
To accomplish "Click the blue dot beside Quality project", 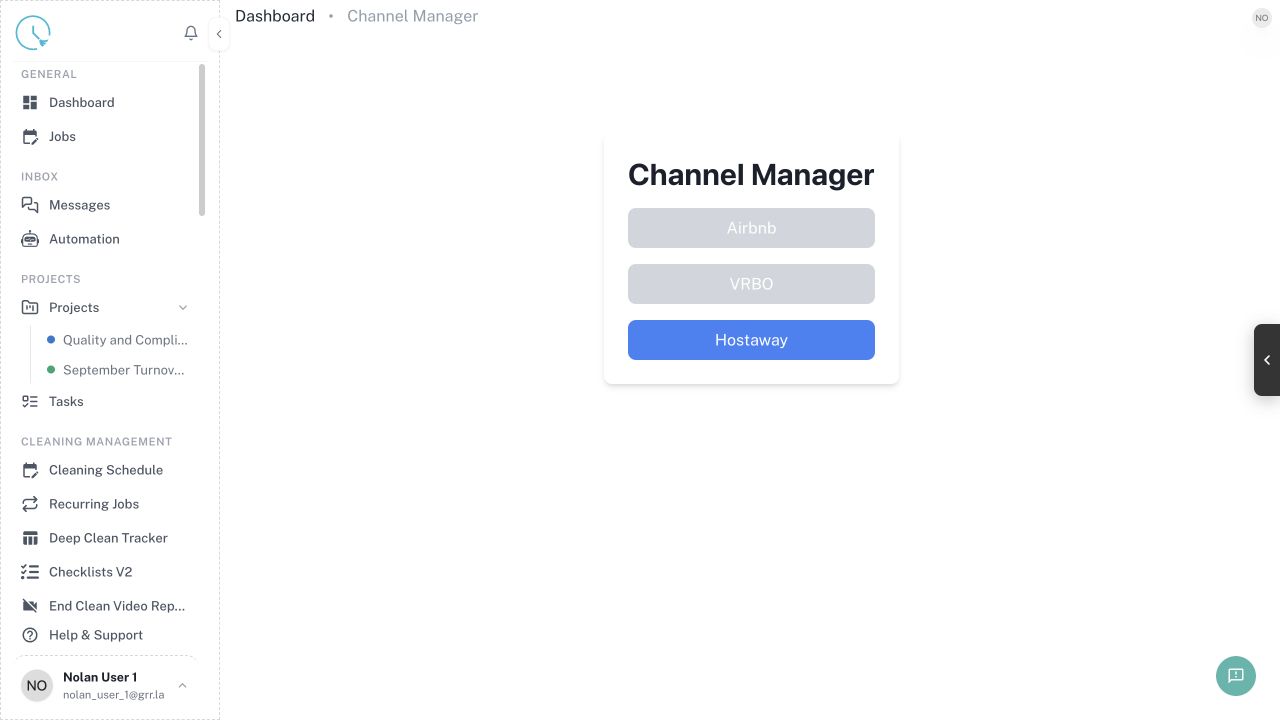I will tap(51, 340).
